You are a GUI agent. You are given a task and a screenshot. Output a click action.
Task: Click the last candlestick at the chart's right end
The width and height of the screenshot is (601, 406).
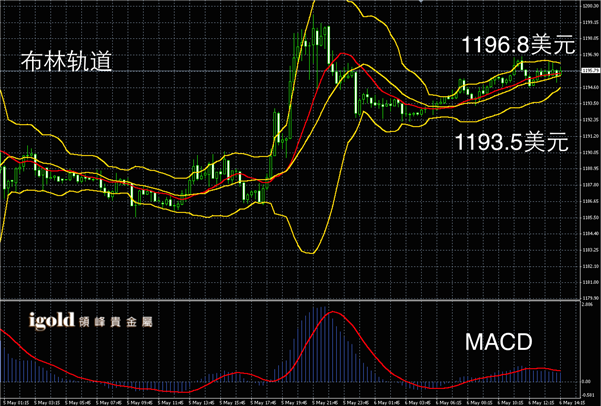point(559,72)
